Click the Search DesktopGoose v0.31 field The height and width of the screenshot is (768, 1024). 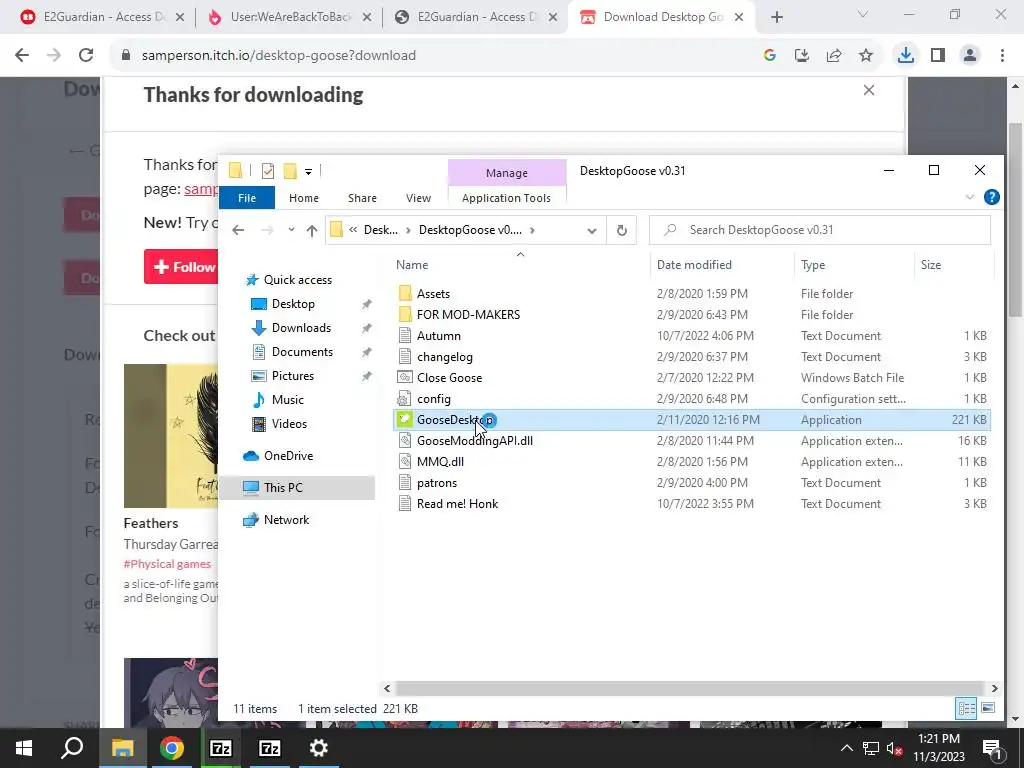(x=820, y=230)
